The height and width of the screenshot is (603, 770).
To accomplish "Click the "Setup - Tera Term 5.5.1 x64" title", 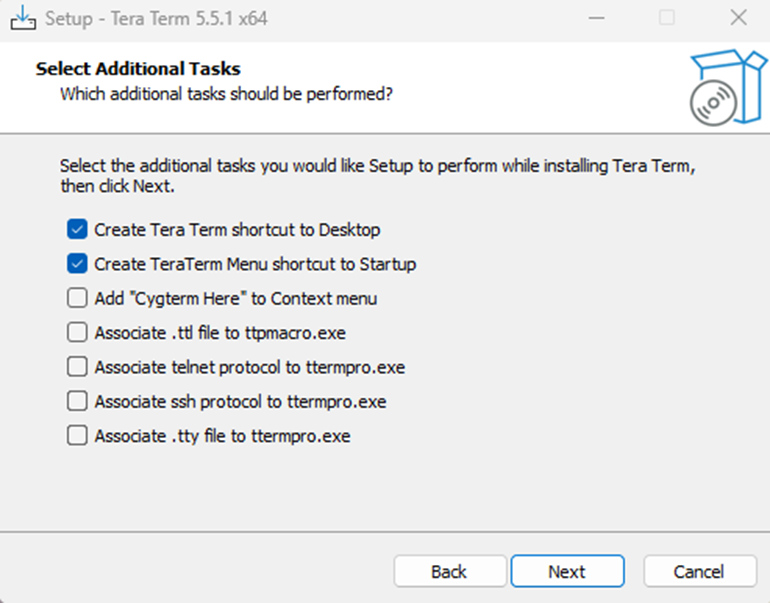I will (156, 18).
